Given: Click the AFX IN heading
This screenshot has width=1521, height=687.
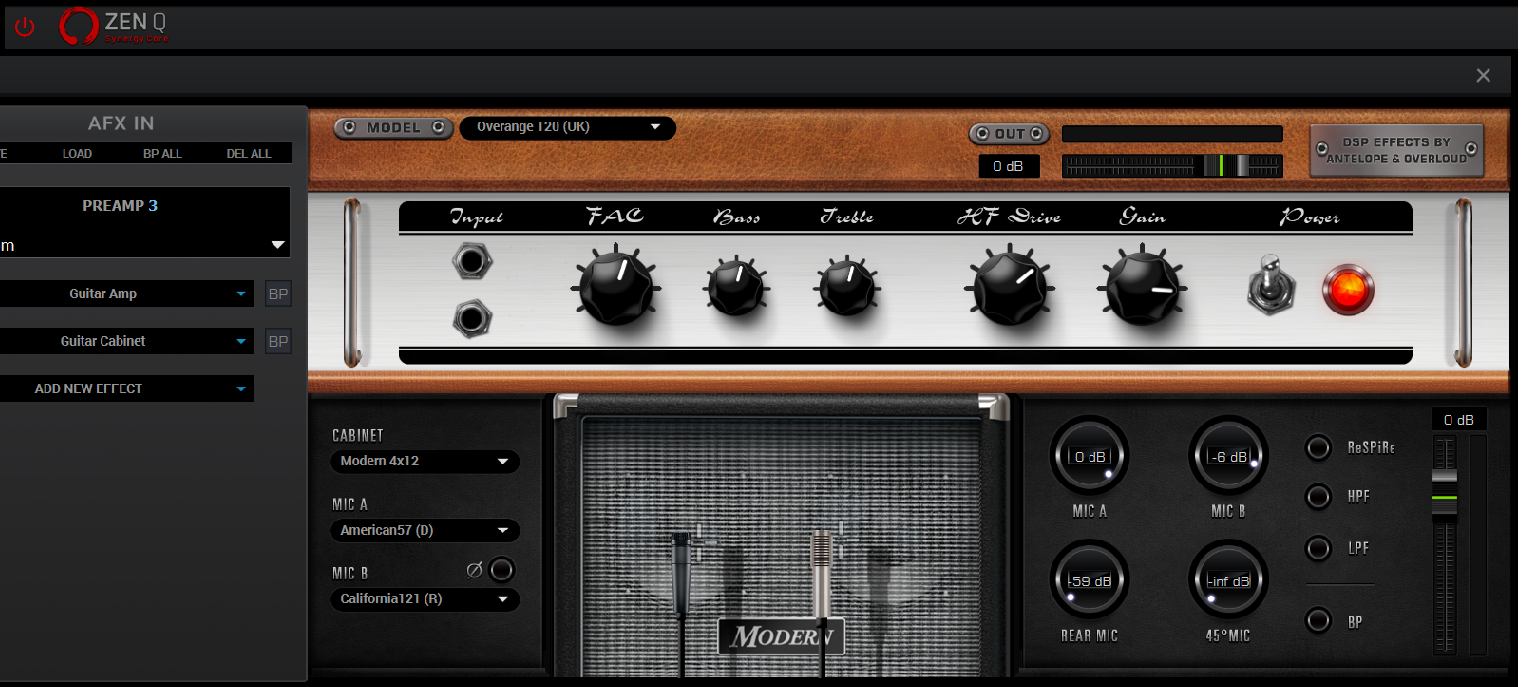Looking at the screenshot, I should [121, 124].
